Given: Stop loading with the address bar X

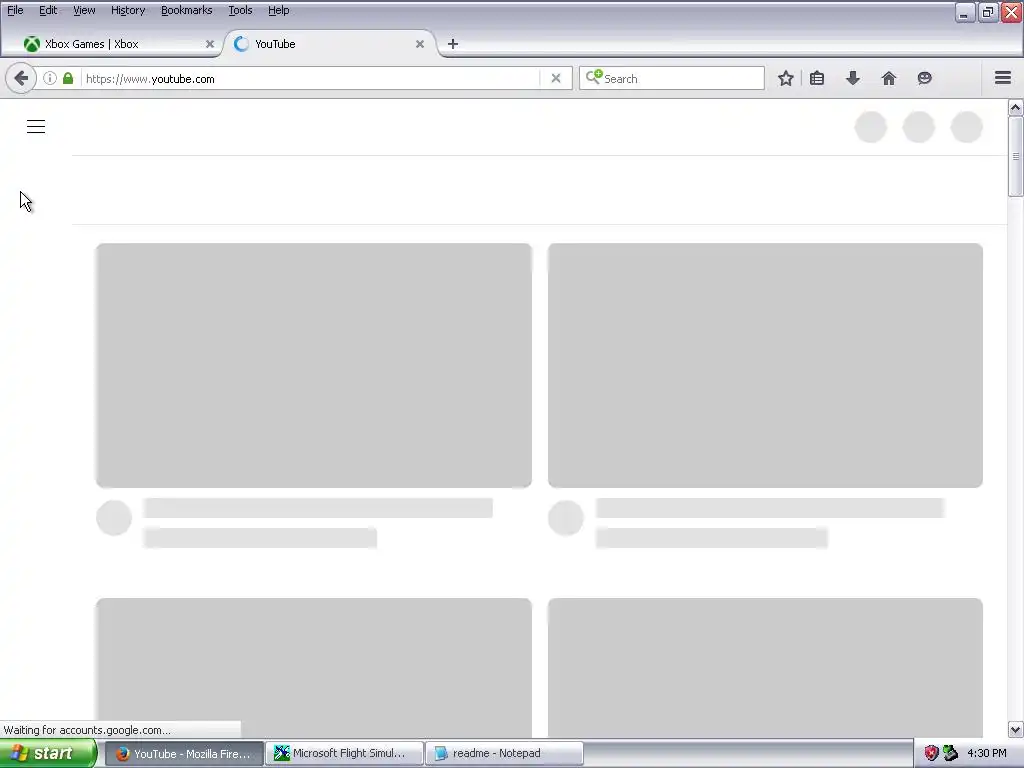Looking at the screenshot, I should pos(556,78).
